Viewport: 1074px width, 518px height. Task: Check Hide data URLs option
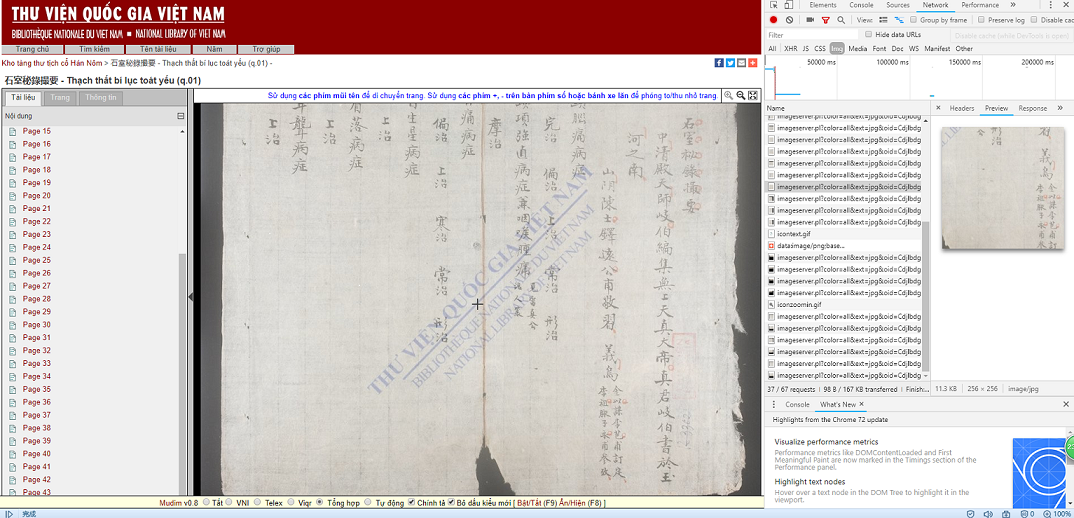click(867, 34)
